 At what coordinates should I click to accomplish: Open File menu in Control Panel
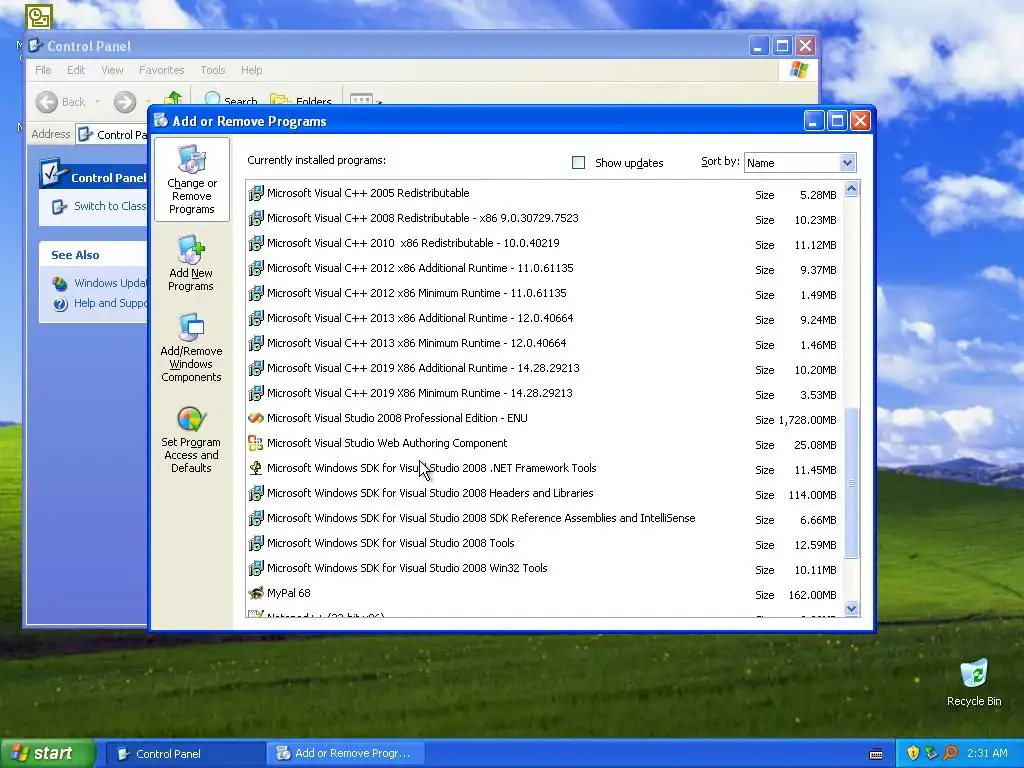click(43, 70)
